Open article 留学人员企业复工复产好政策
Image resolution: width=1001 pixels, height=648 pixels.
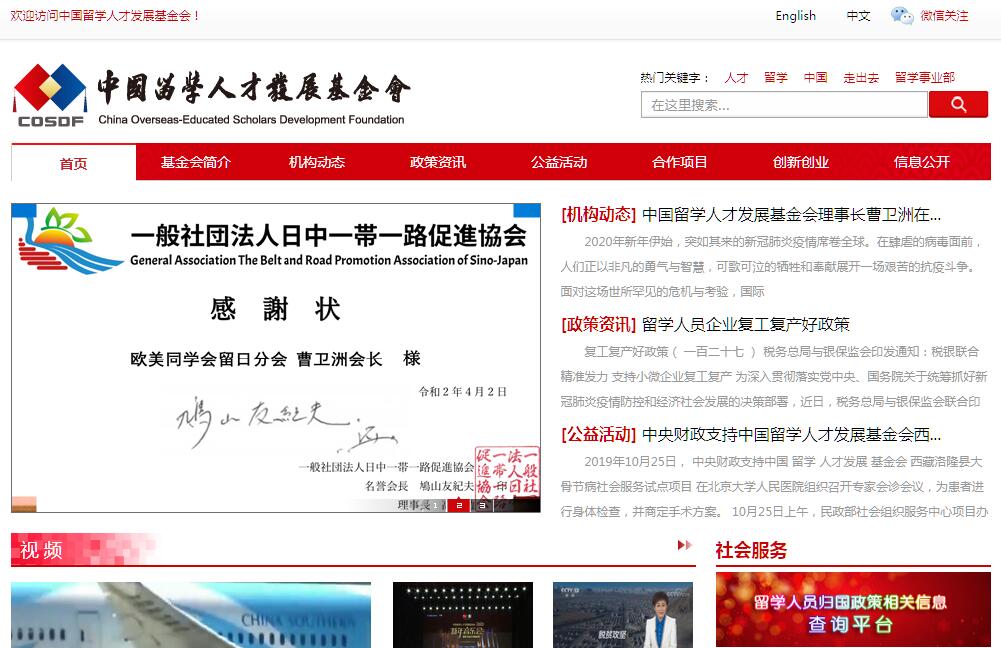pyautogui.click(x=746, y=324)
